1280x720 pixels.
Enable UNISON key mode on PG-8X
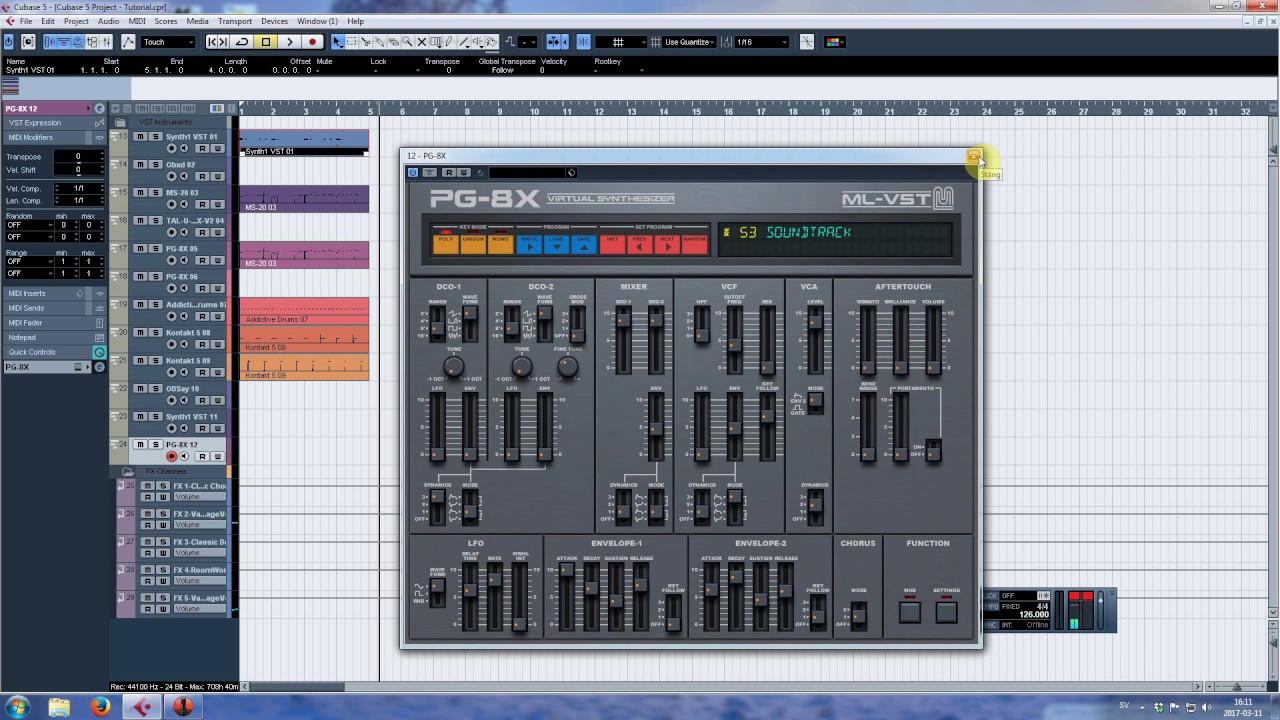pos(473,244)
